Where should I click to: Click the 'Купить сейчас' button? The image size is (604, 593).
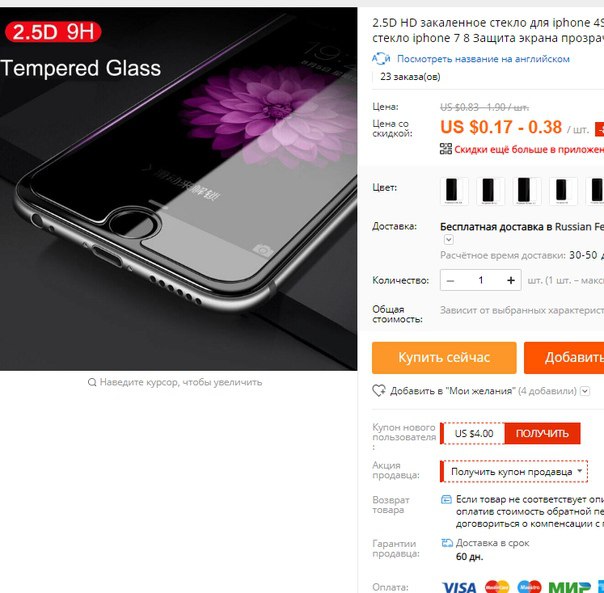coord(444,358)
